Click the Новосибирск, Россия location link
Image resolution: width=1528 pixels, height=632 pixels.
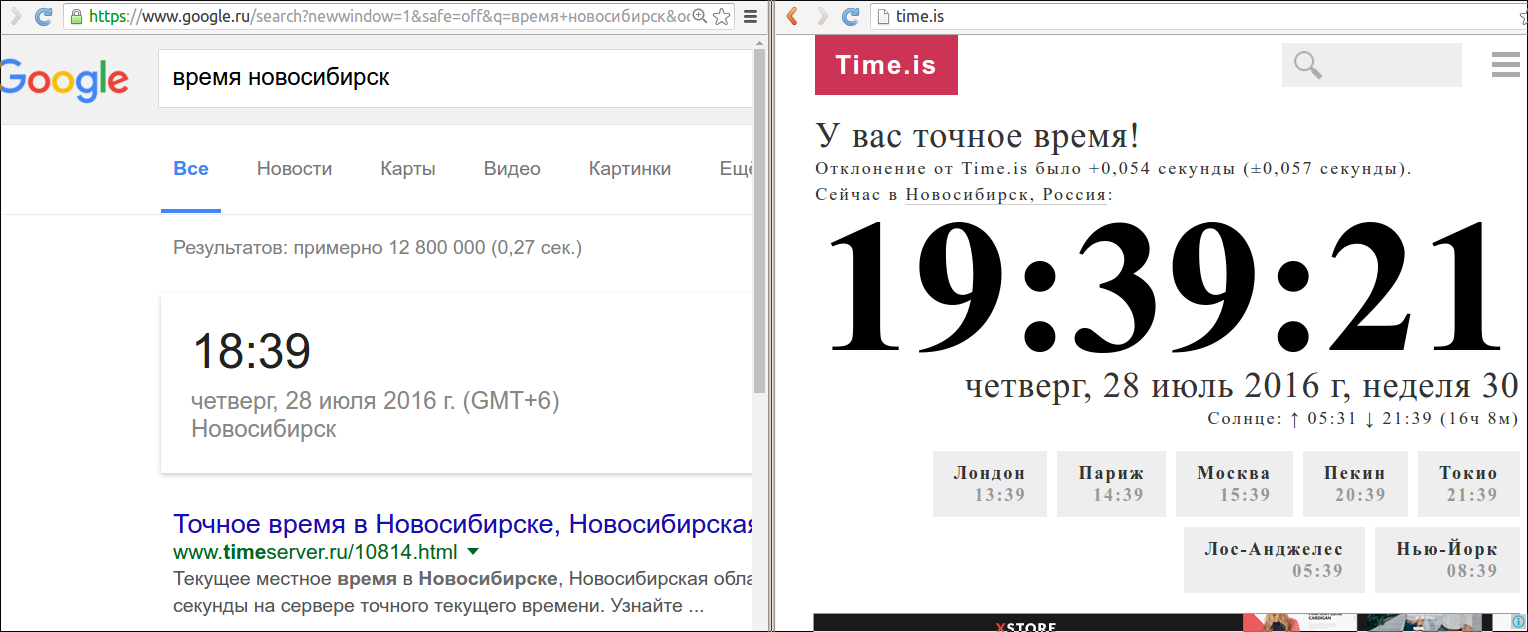1005,195
